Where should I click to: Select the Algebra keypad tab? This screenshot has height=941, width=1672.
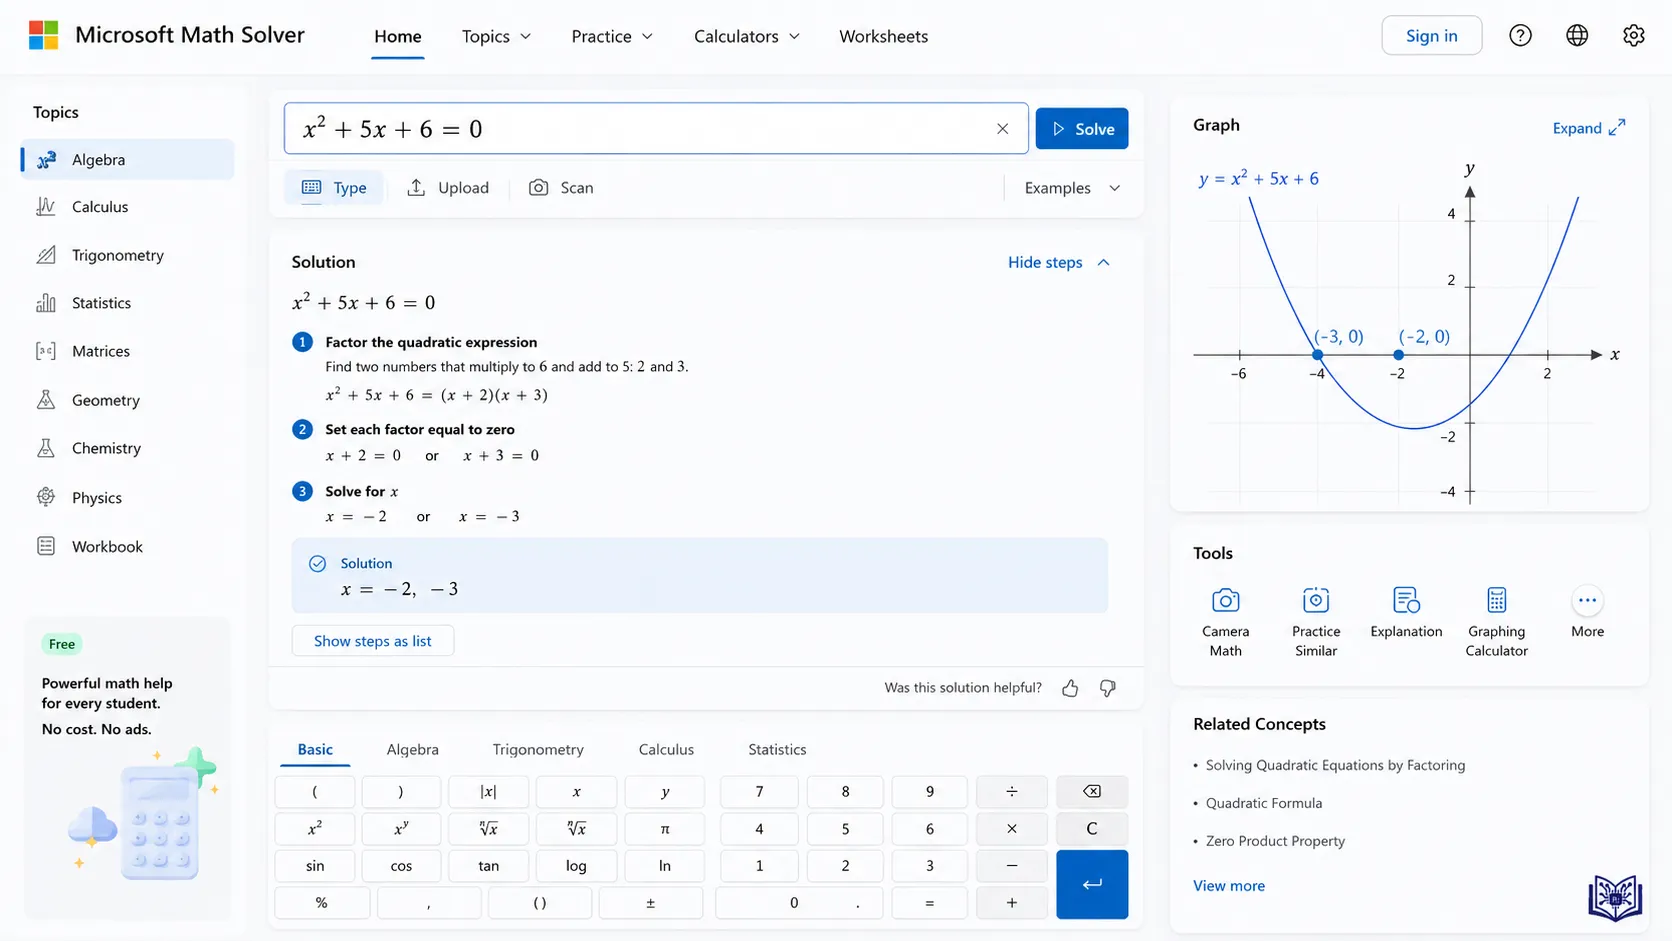[412, 749]
